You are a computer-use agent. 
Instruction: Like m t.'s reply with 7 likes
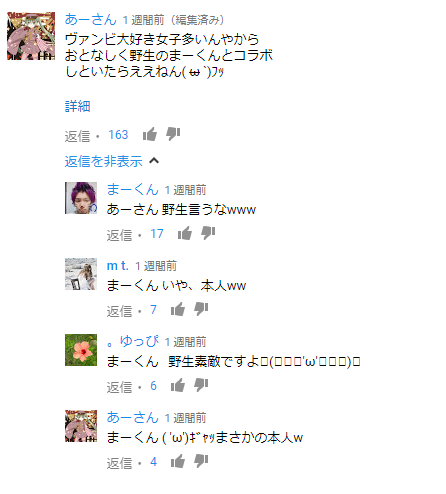coord(178,309)
